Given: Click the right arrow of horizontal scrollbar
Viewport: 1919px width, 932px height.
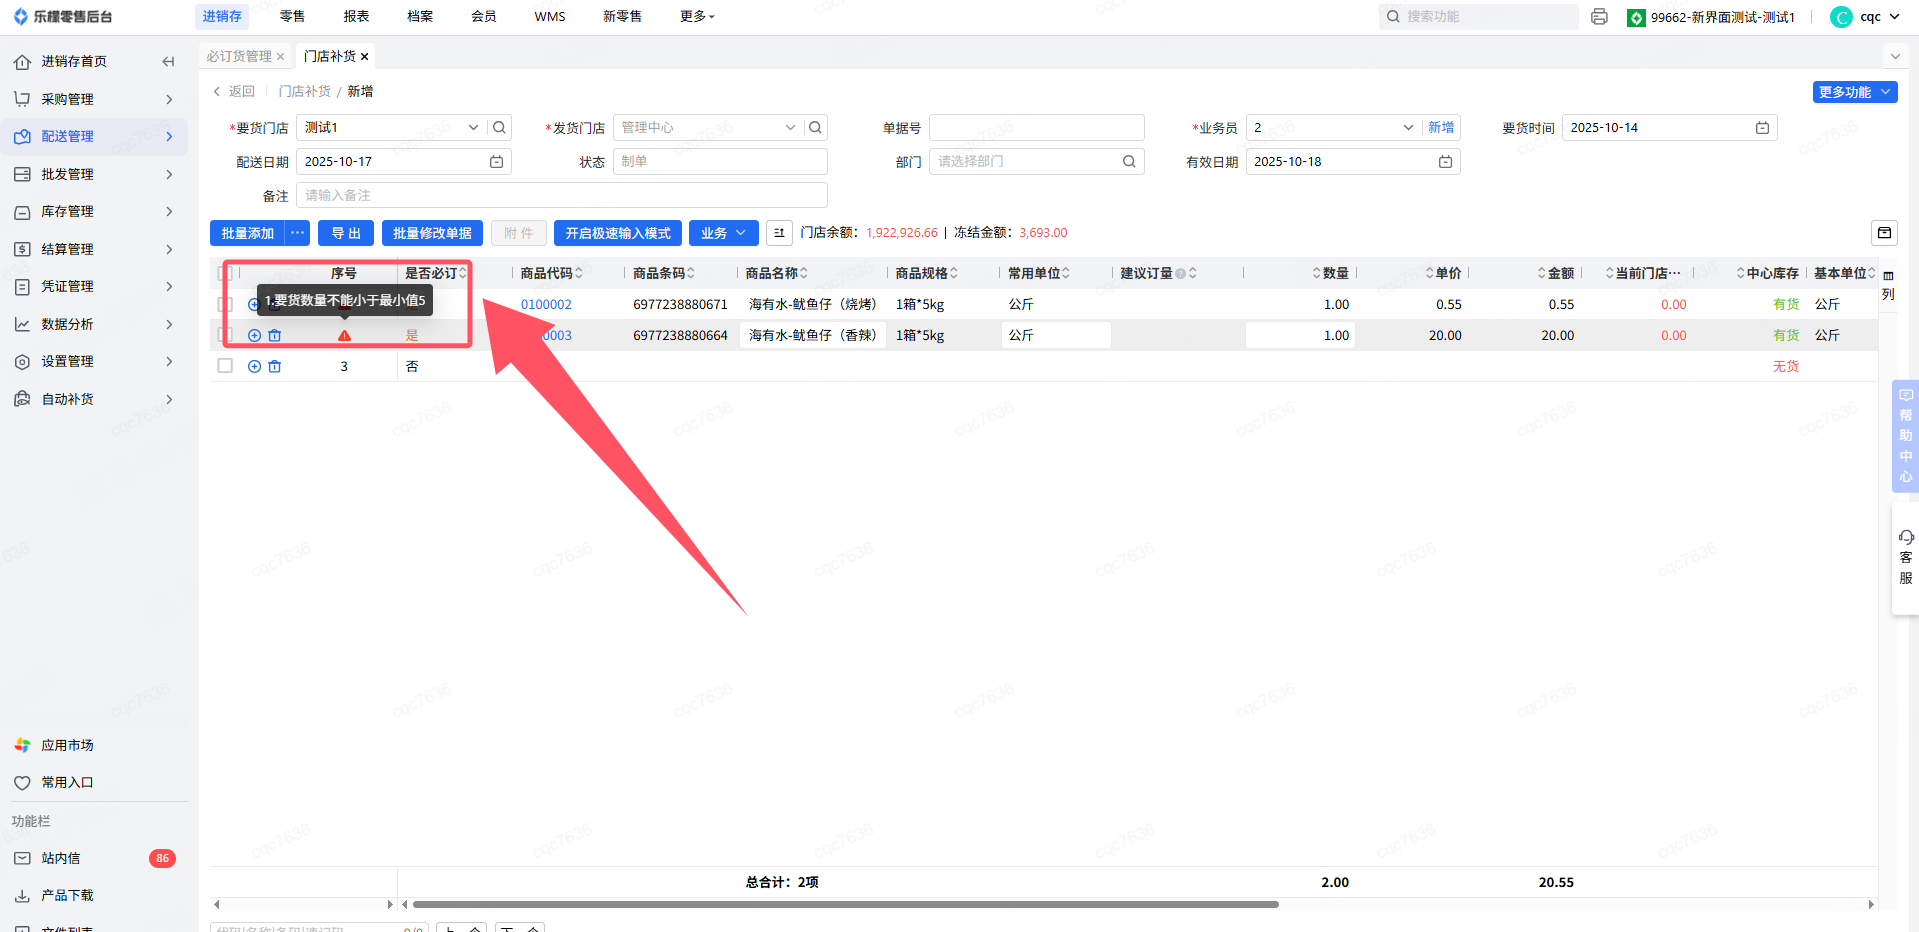Looking at the screenshot, I should [1871, 904].
